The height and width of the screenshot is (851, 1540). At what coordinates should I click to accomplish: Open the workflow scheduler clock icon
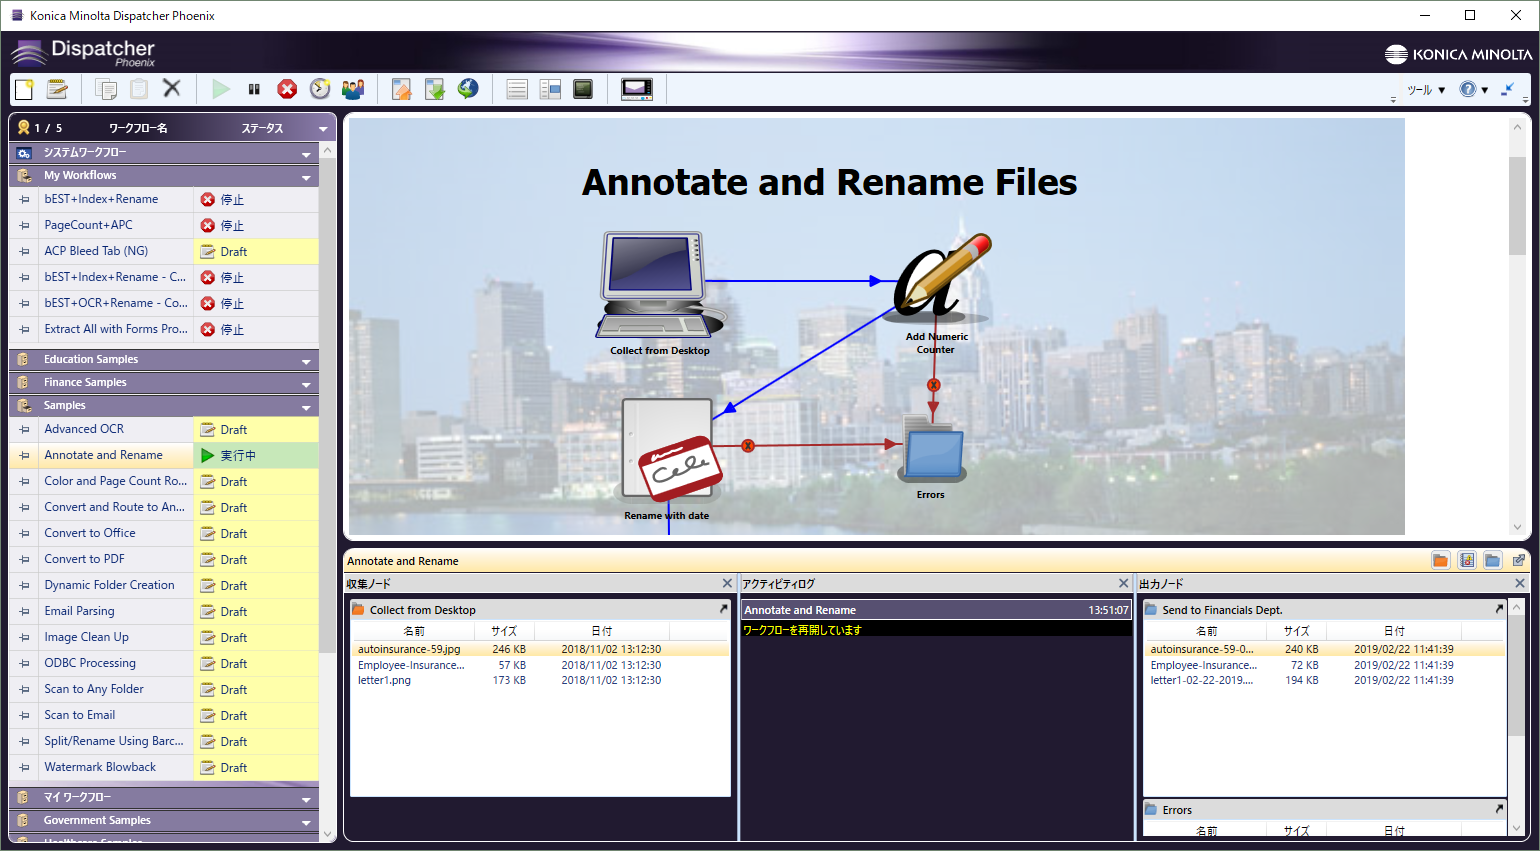pyautogui.click(x=320, y=89)
